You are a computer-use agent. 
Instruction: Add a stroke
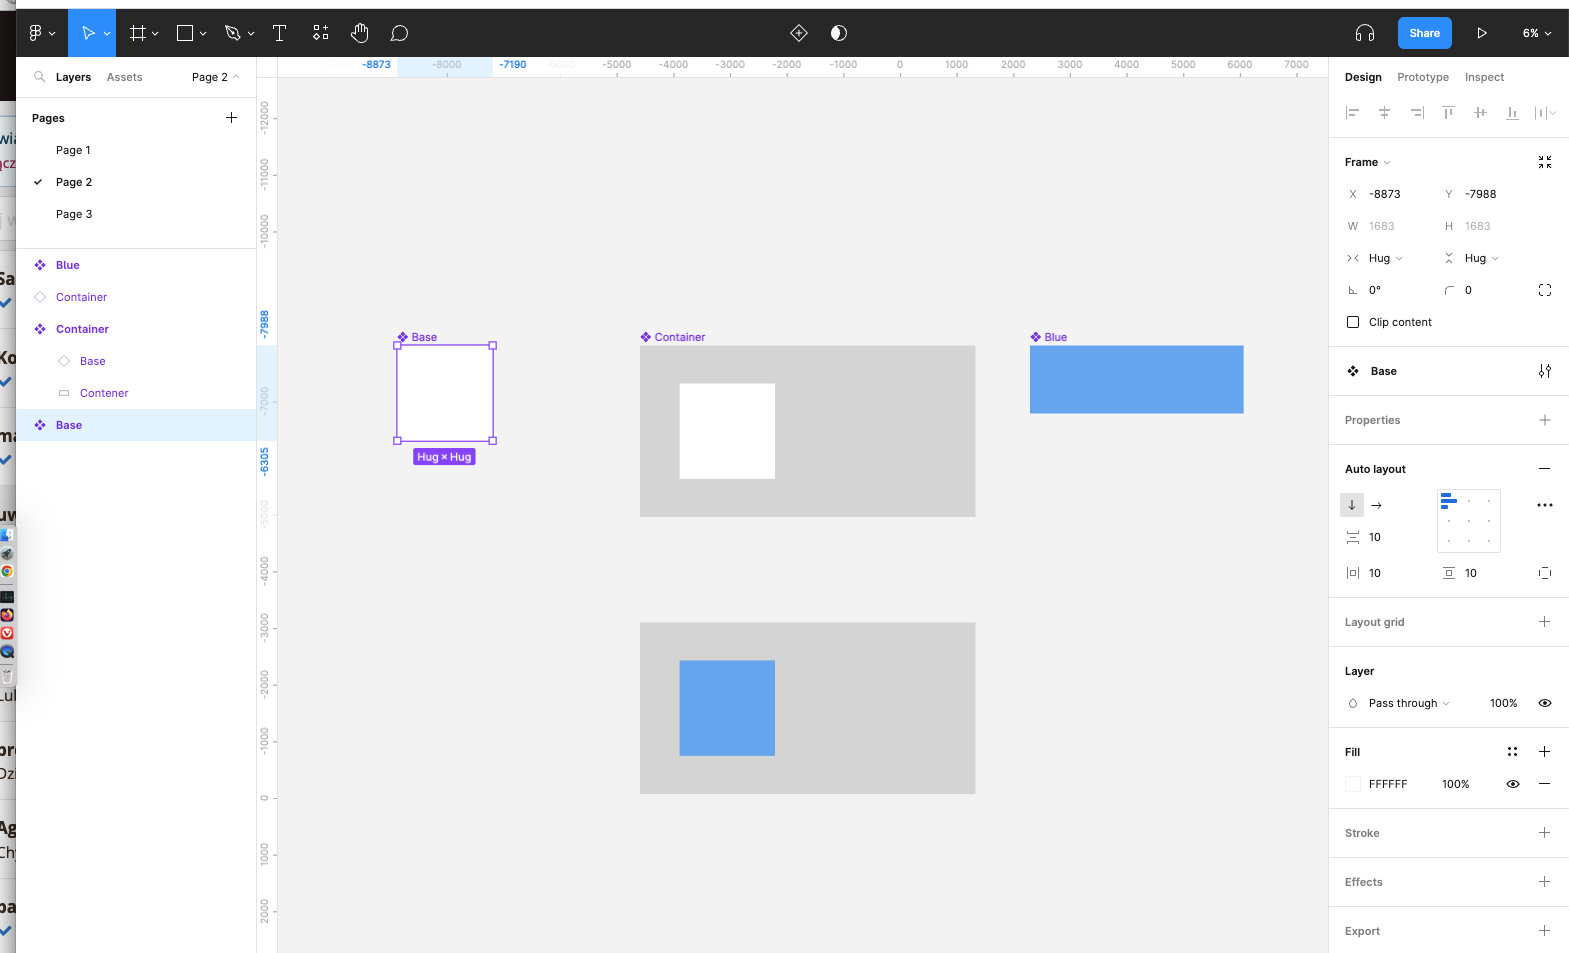click(1545, 833)
